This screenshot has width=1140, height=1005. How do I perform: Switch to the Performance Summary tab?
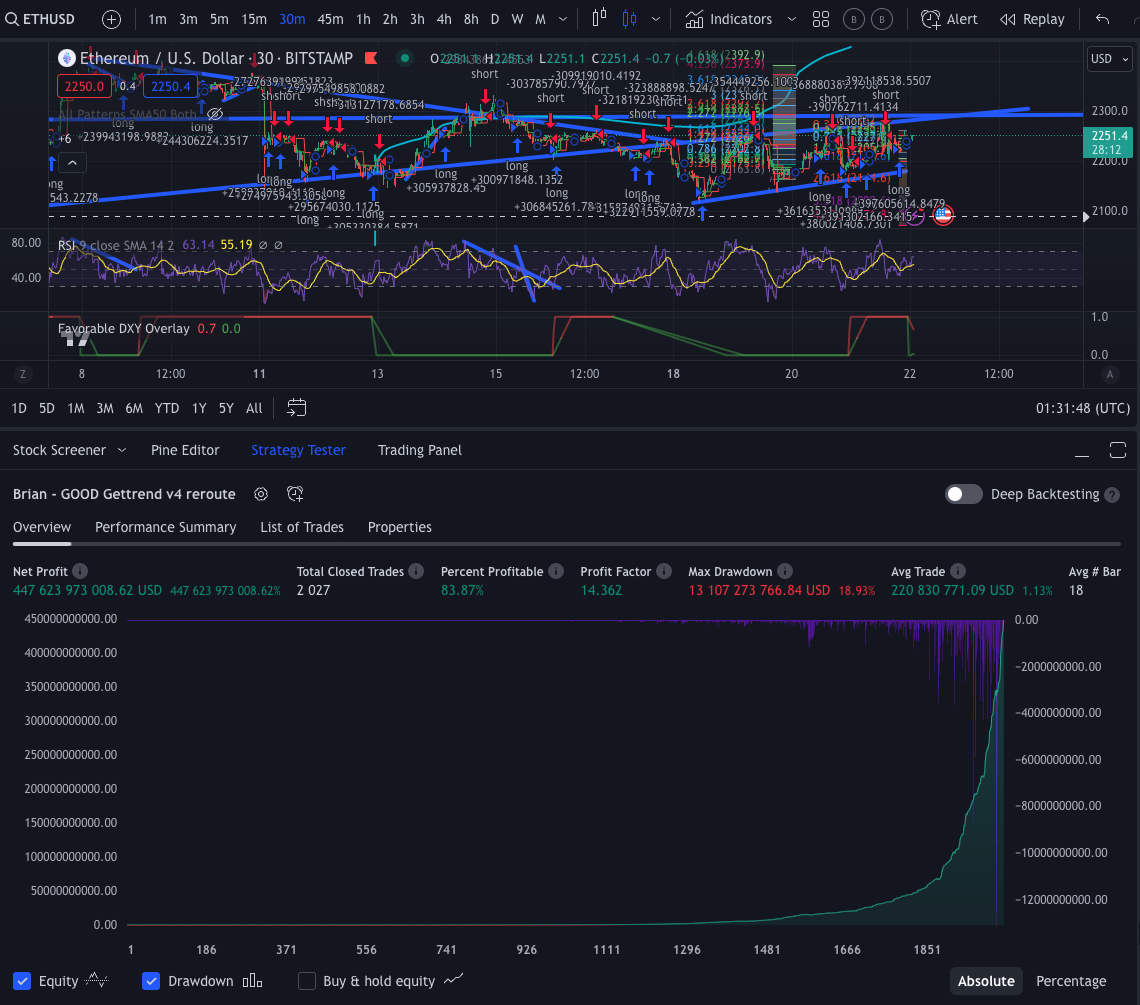(165, 527)
